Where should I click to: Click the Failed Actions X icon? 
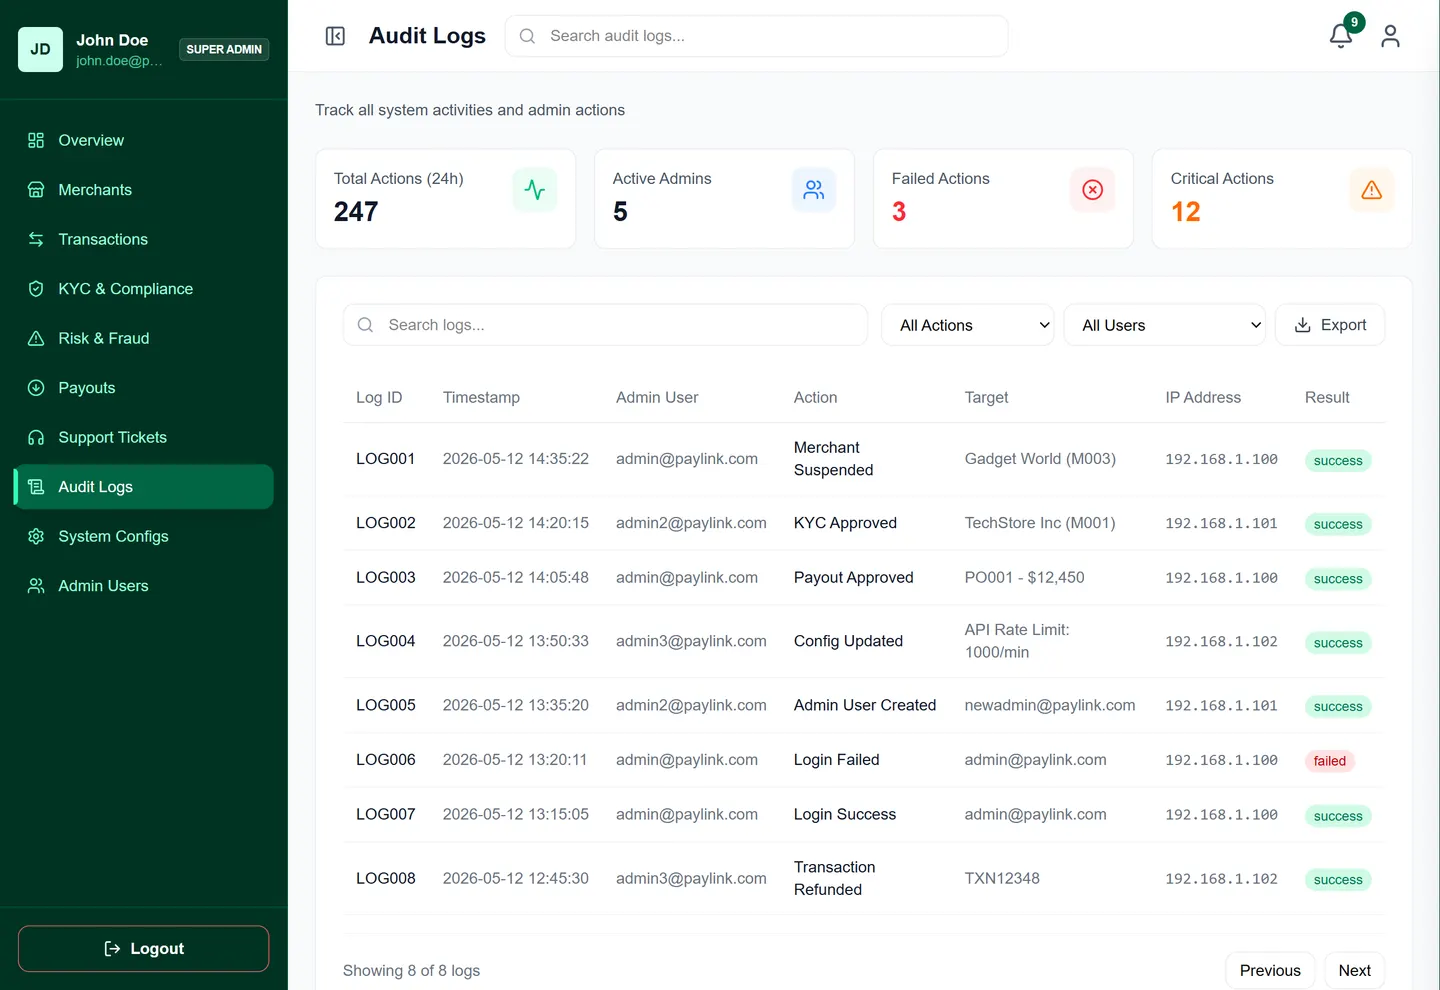point(1093,190)
